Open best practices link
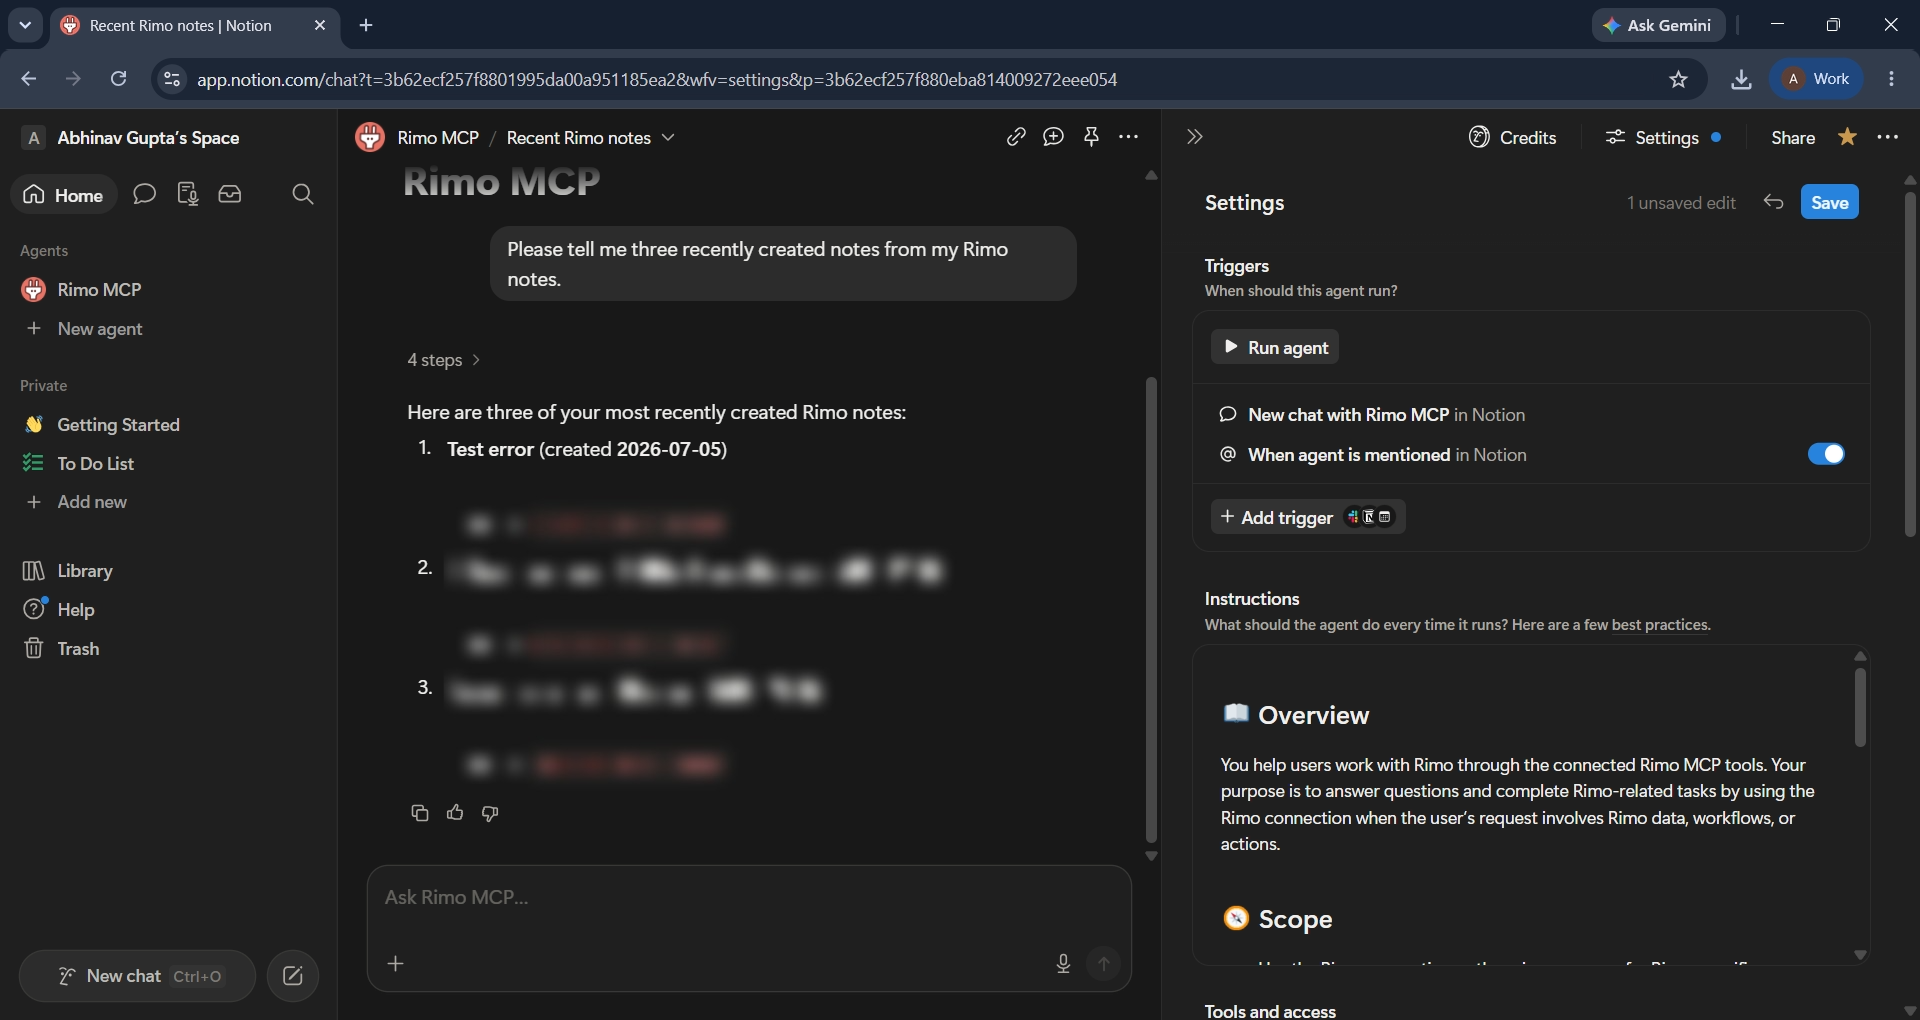This screenshot has height=1020, width=1920. pyautogui.click(x=1660, y=625)
